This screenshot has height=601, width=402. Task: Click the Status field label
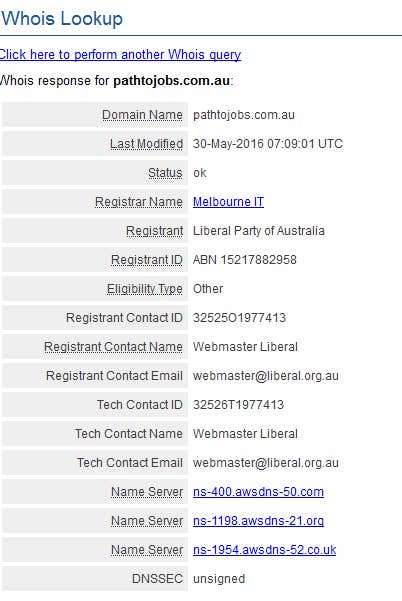coord(165,173)
